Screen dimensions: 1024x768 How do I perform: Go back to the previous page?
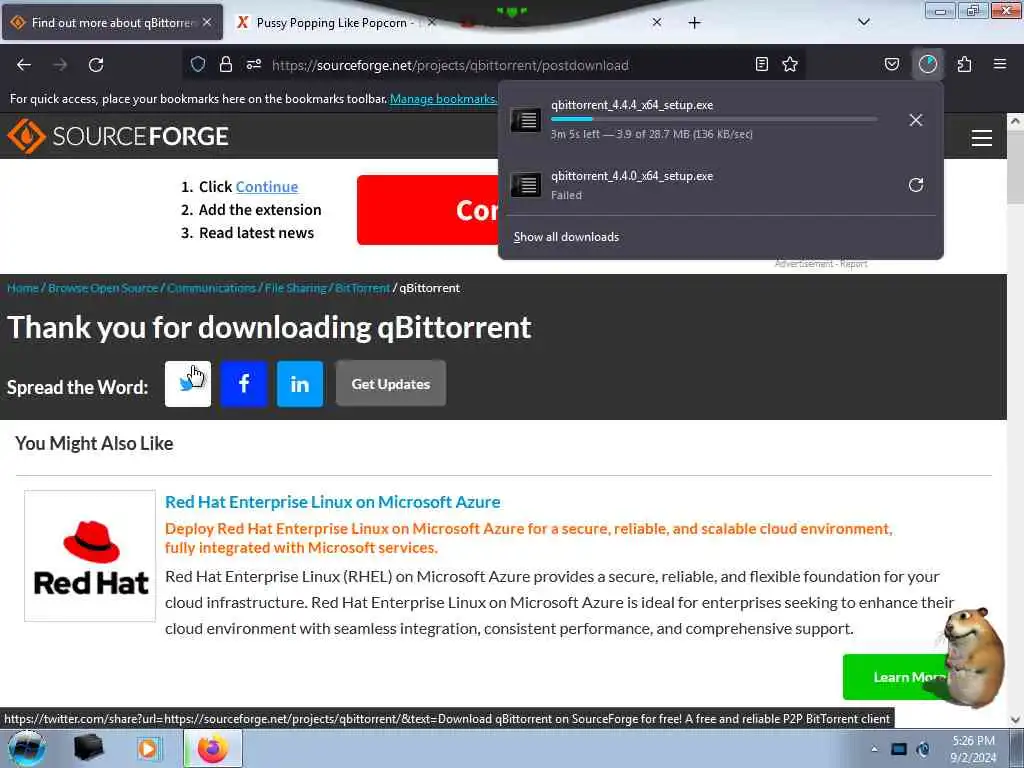click(24, 65)
